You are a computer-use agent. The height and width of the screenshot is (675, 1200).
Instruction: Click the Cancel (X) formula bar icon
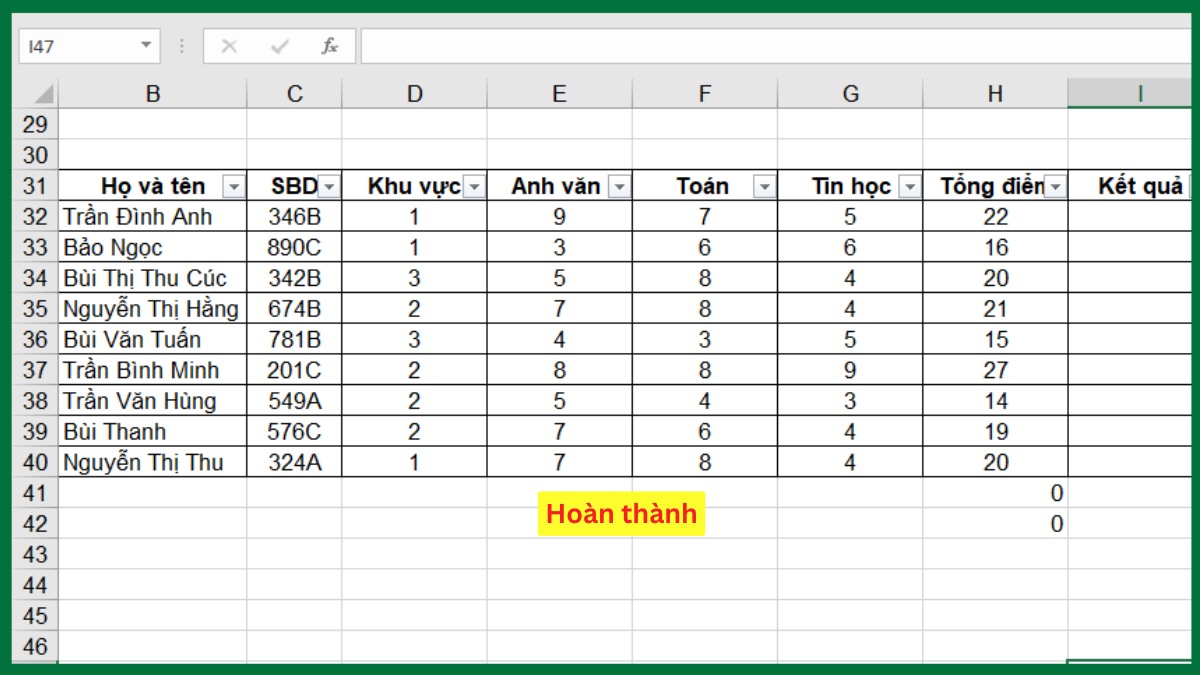pos(229,44)
